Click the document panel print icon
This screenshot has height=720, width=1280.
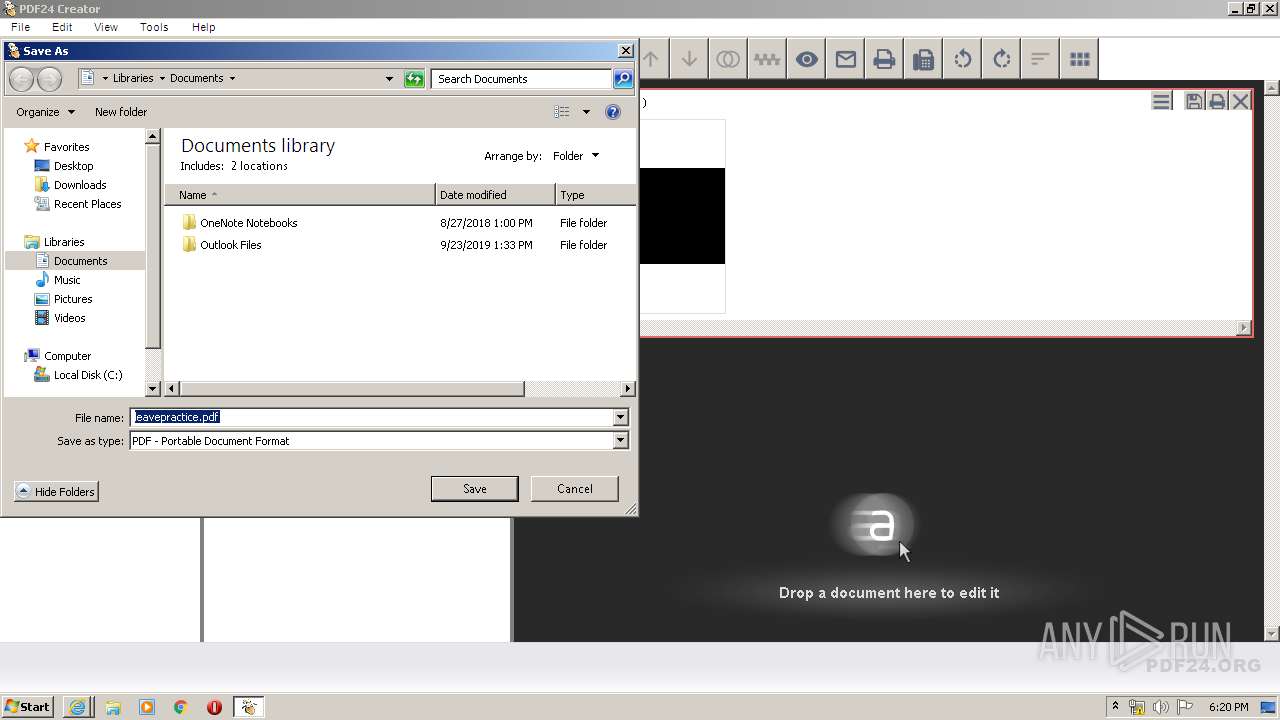[x=1217, y=101]
